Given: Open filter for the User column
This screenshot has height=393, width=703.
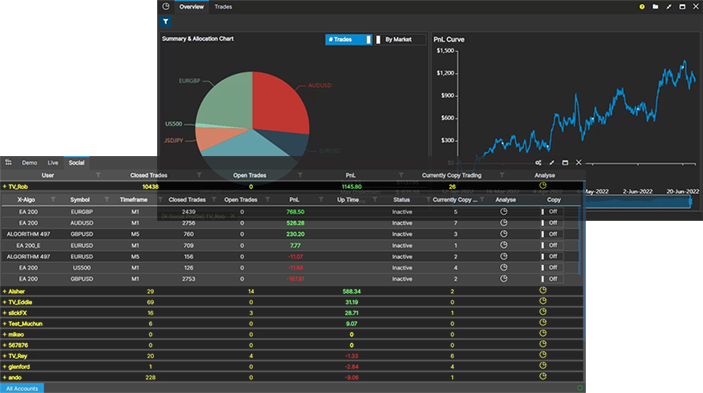Looking at the screenshot, I should (98, 175).
